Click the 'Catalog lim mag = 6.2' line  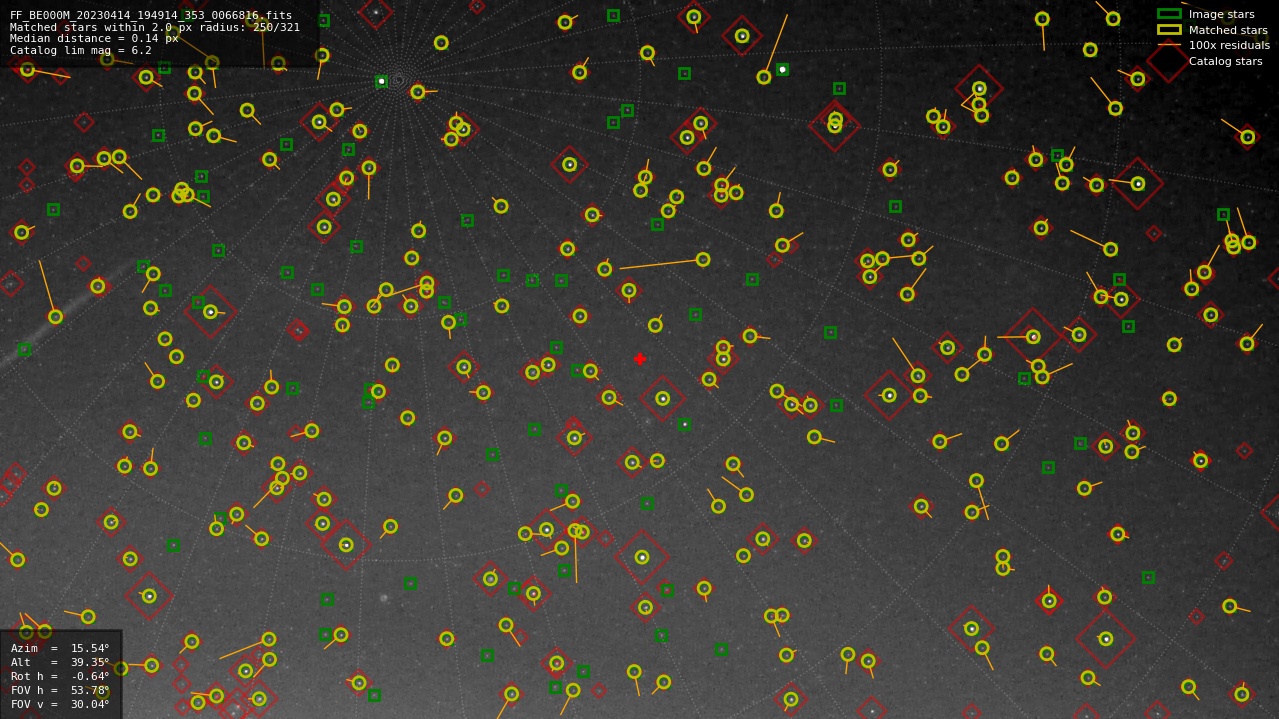(x=81, y=51)
